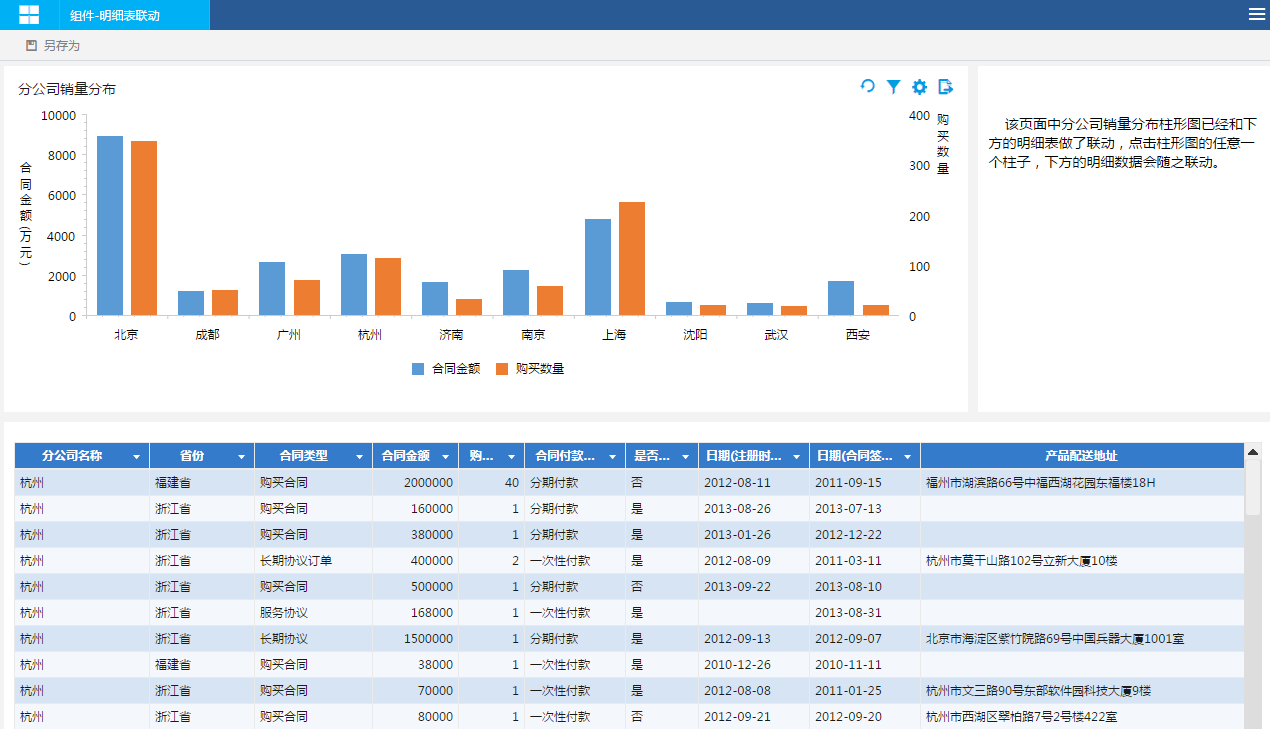Select date cell 2012-08-11

click(x=754, y=483)
